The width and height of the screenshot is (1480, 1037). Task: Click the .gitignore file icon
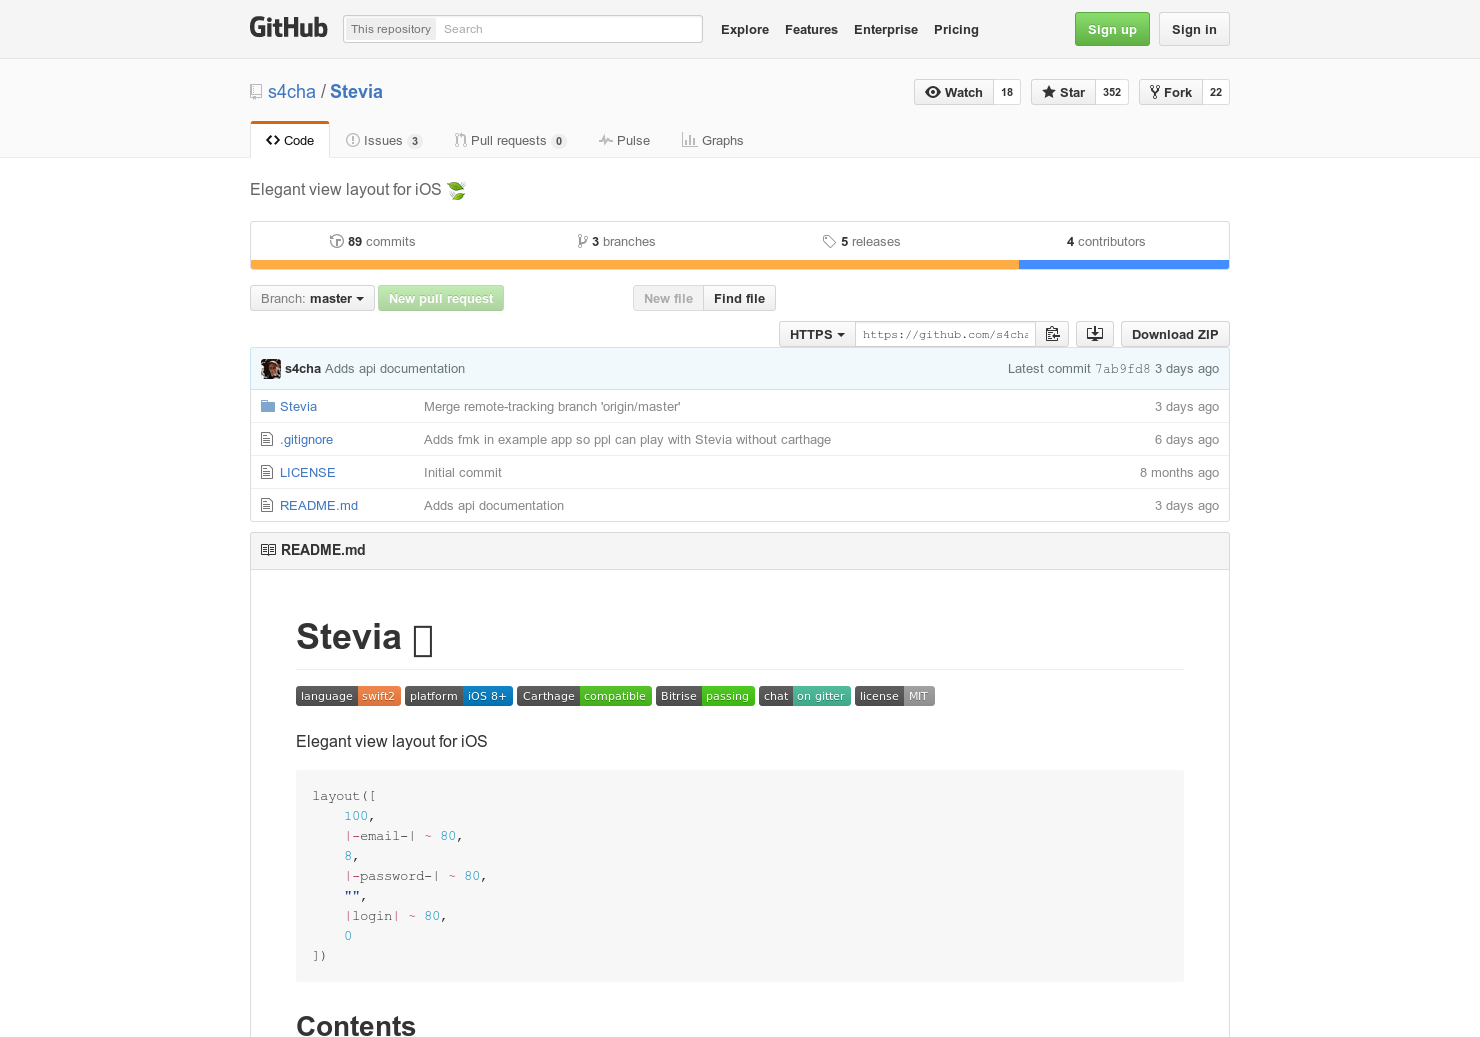coord(267,439)
